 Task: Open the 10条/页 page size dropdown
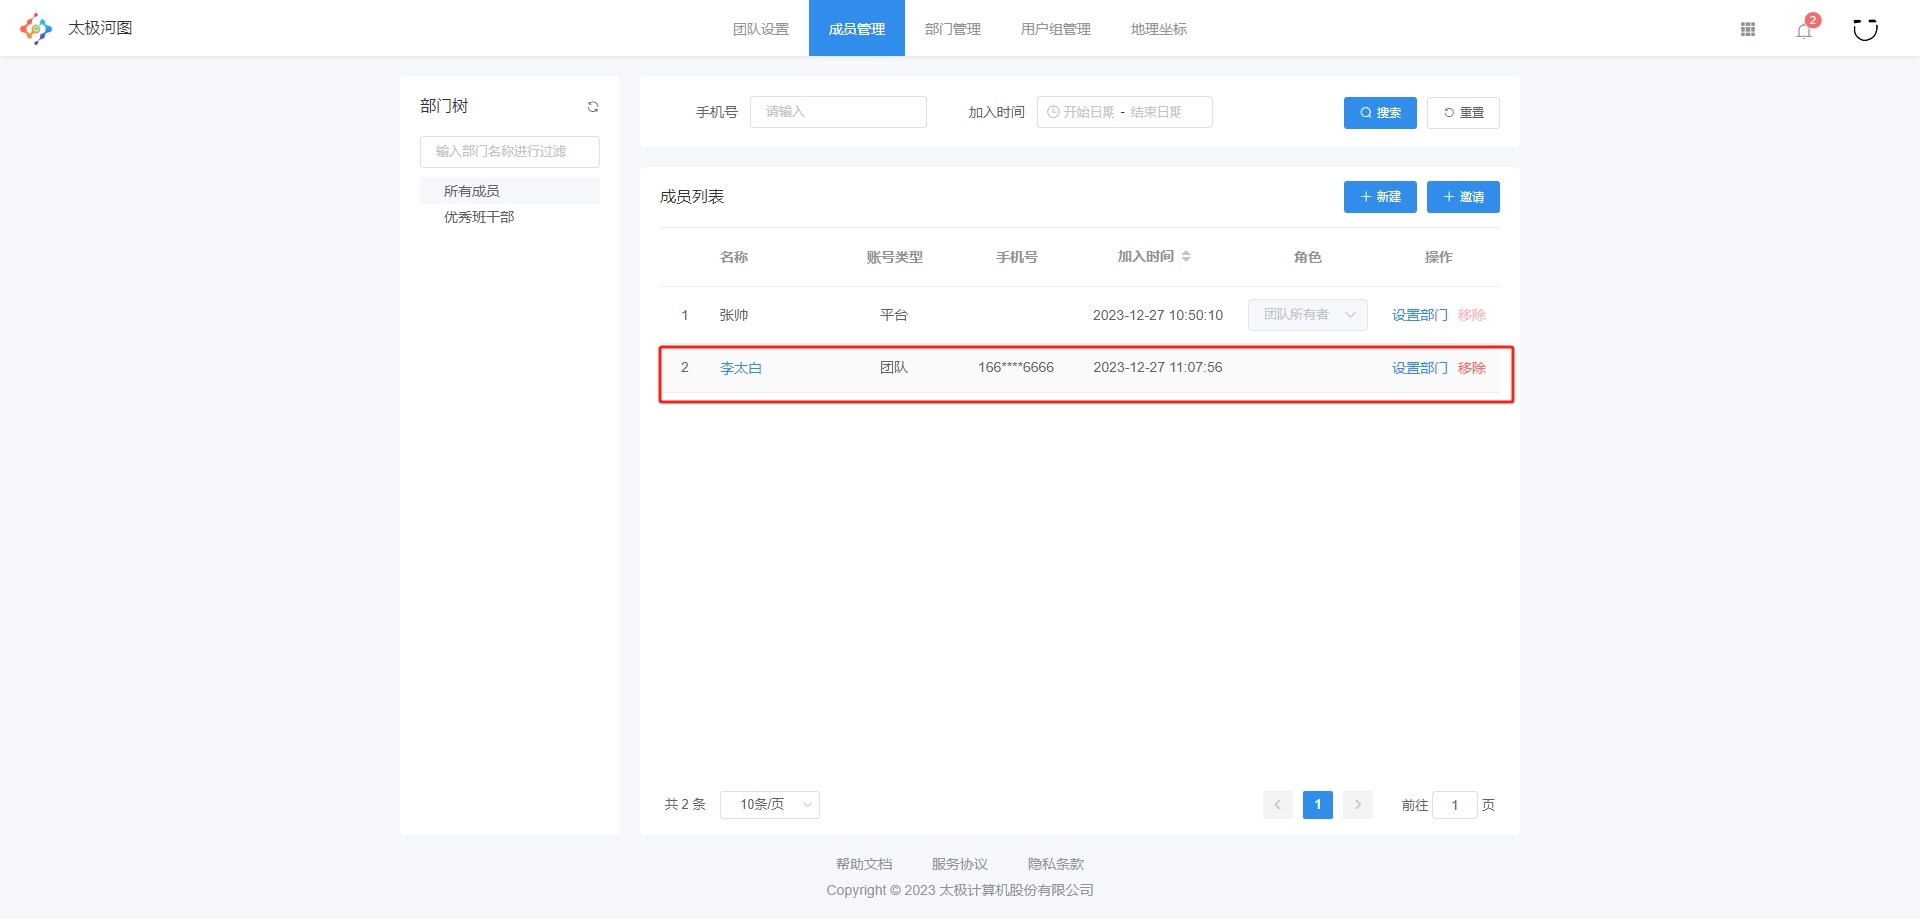click(x=770, y=805)
